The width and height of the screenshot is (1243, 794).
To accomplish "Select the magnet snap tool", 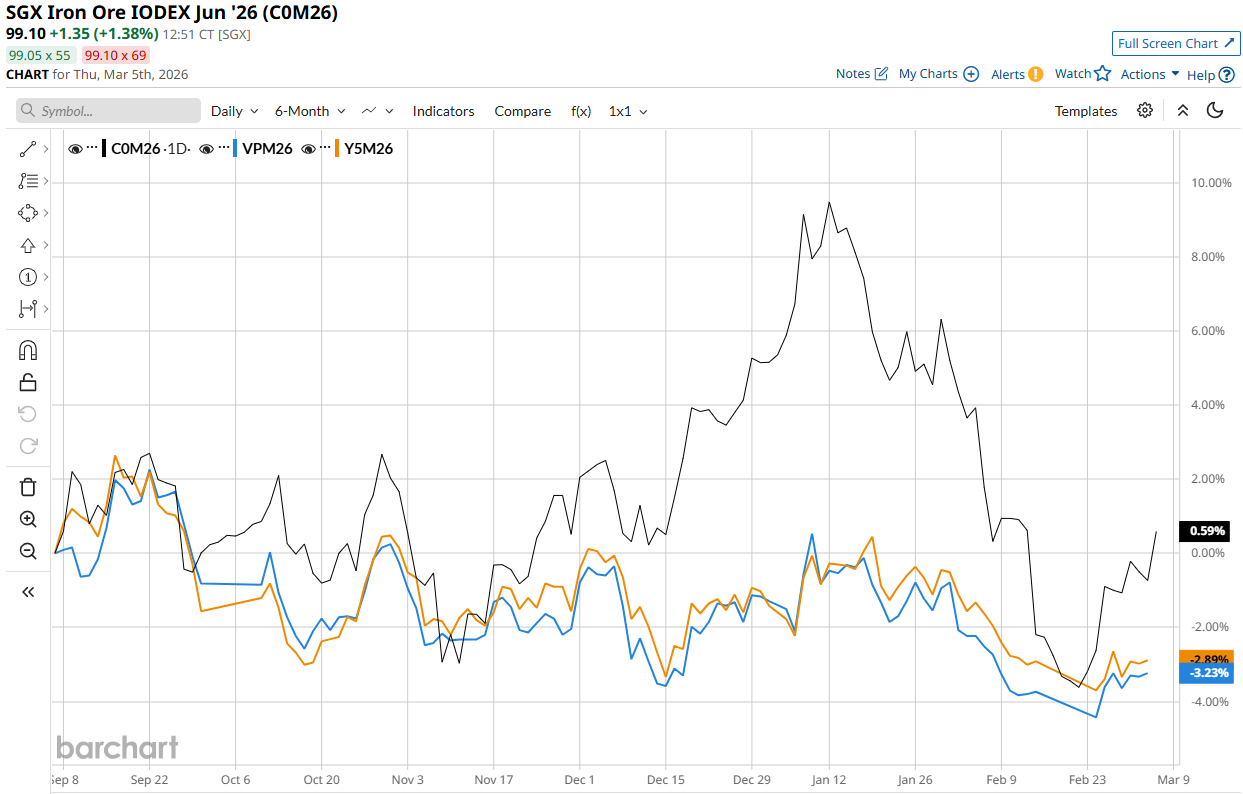I will click(28, 350).
